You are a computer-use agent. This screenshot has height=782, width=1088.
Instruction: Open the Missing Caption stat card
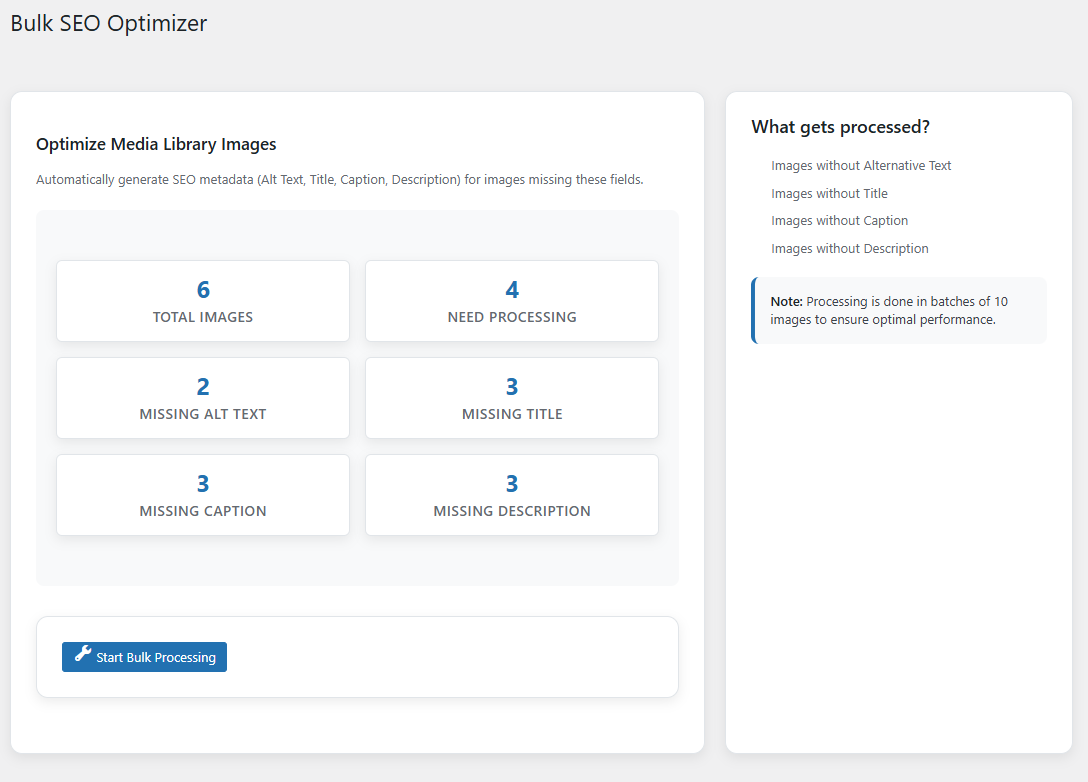203,495
